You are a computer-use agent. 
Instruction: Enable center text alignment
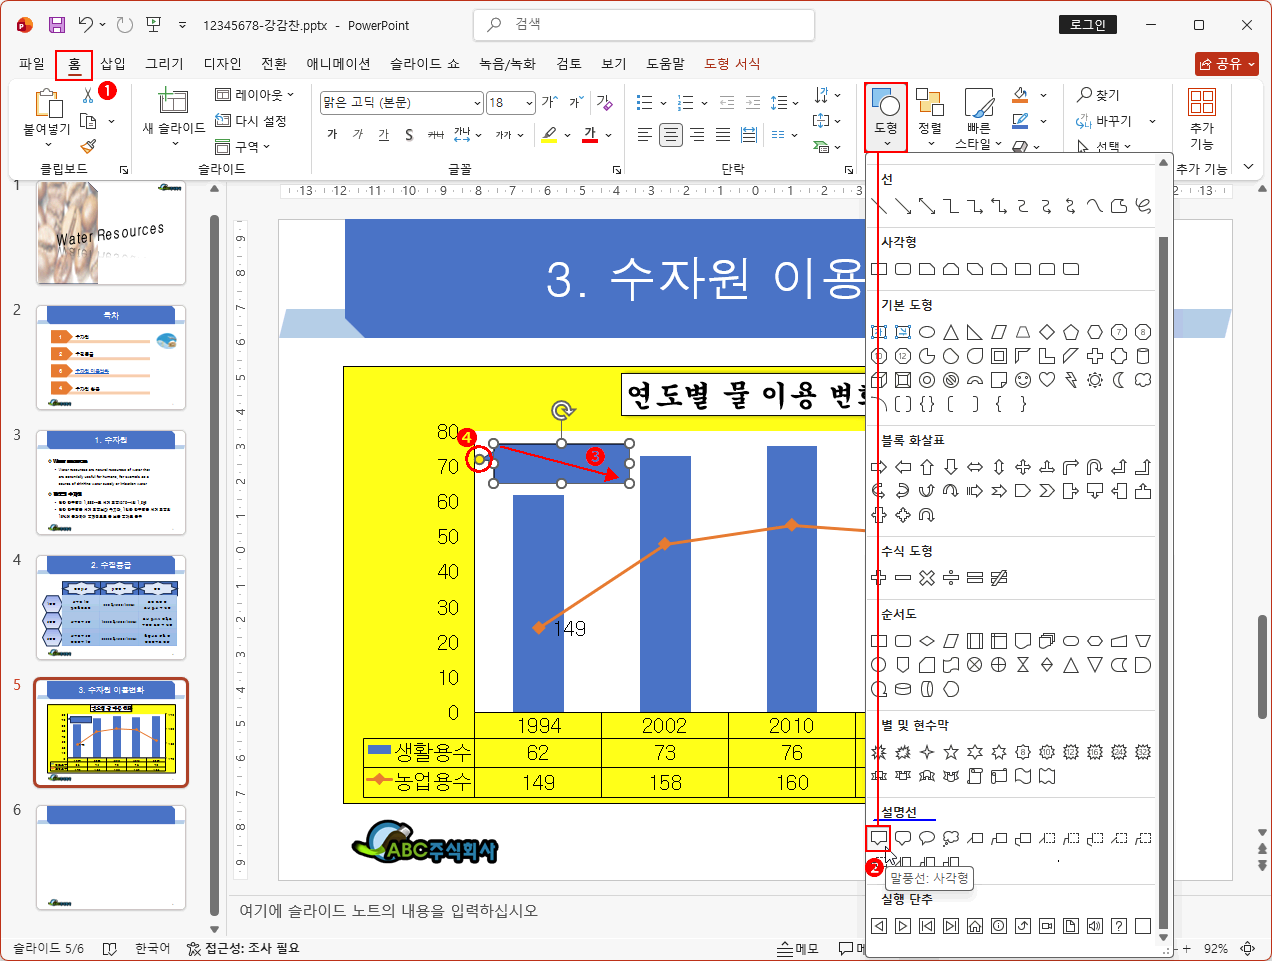coord(671,135)
